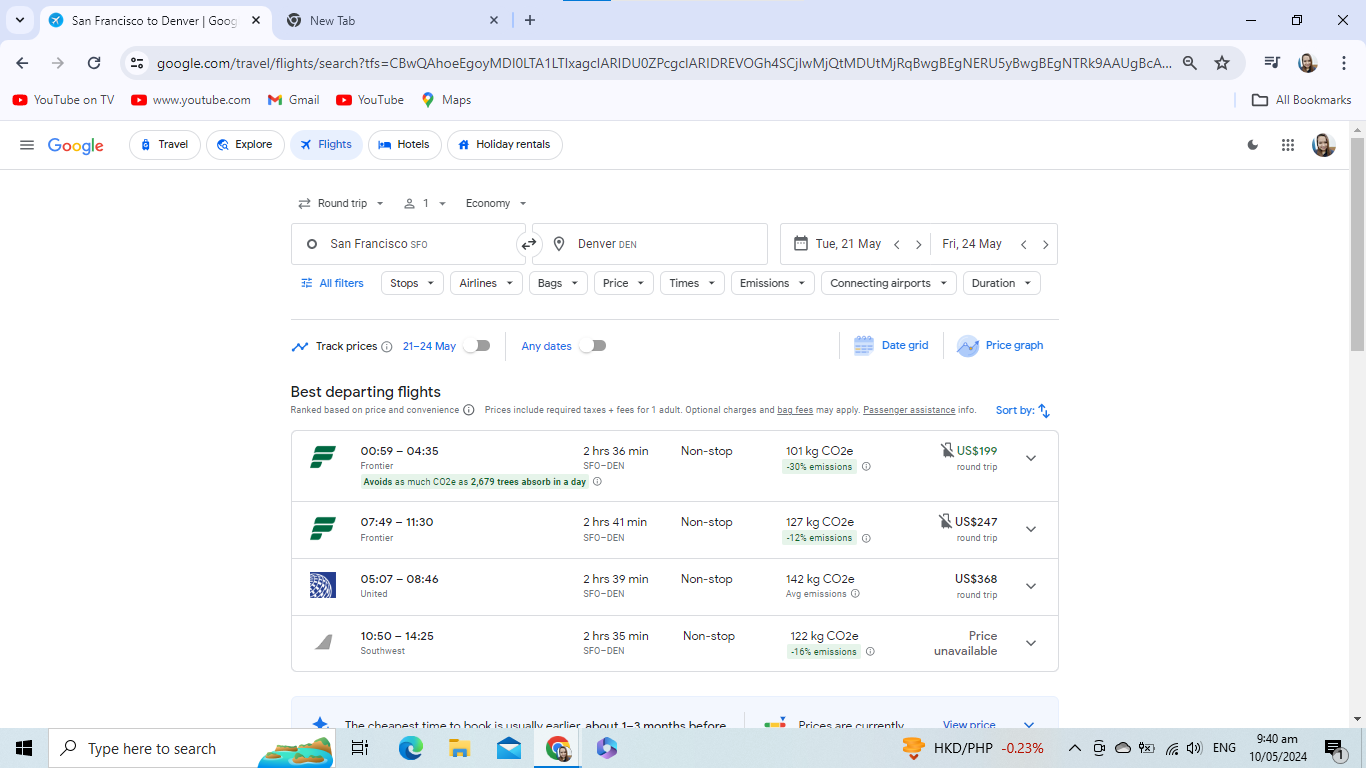Reload the page in Chrome
Image resolution: width=1366 pixels, height=768 pixels.
[94, 63]
